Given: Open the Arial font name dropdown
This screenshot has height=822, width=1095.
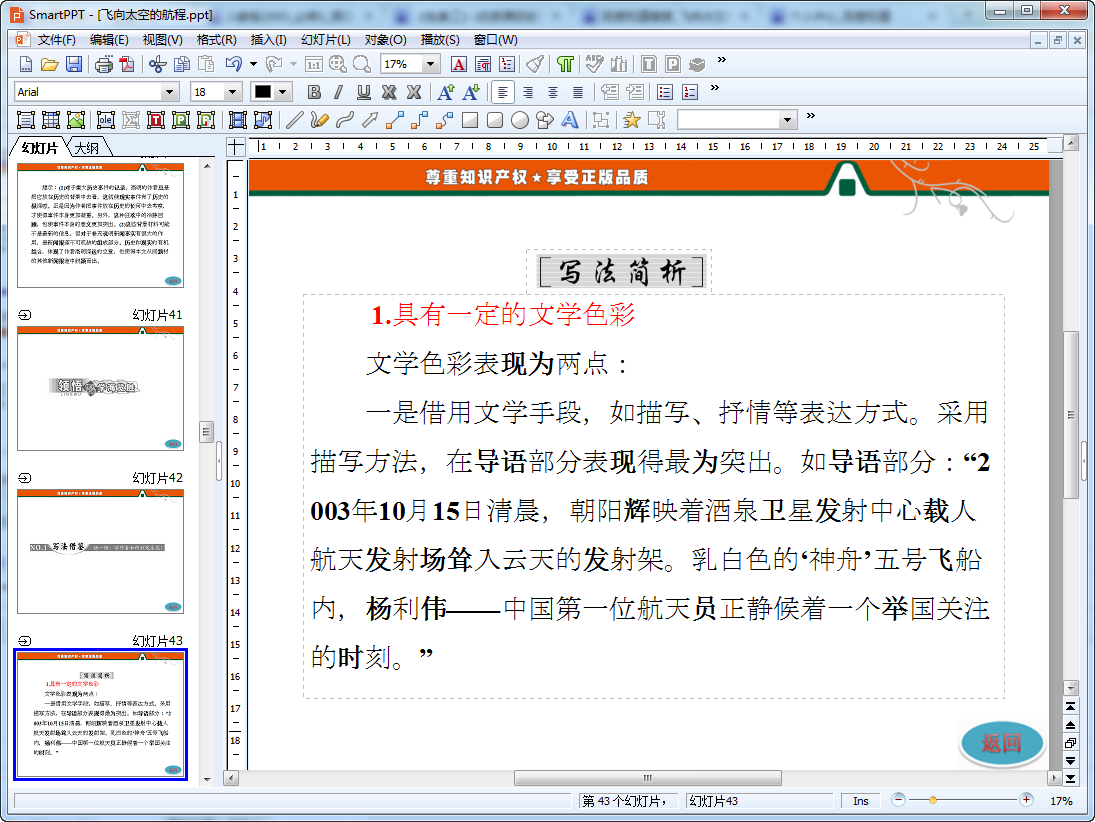Looking at the screenshot, I should 168,92.
